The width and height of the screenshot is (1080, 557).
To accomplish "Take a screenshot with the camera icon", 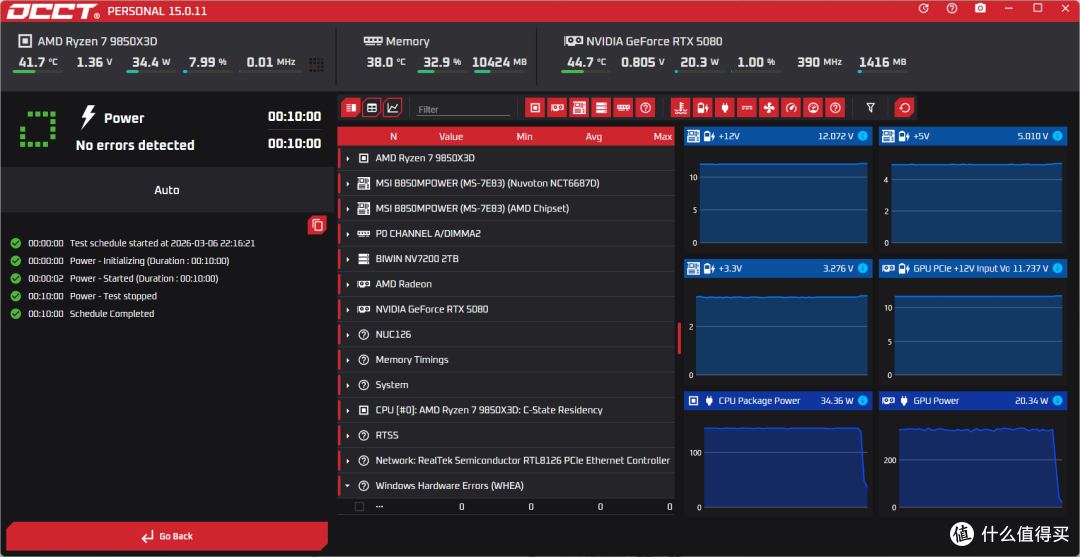I will 980,8.
